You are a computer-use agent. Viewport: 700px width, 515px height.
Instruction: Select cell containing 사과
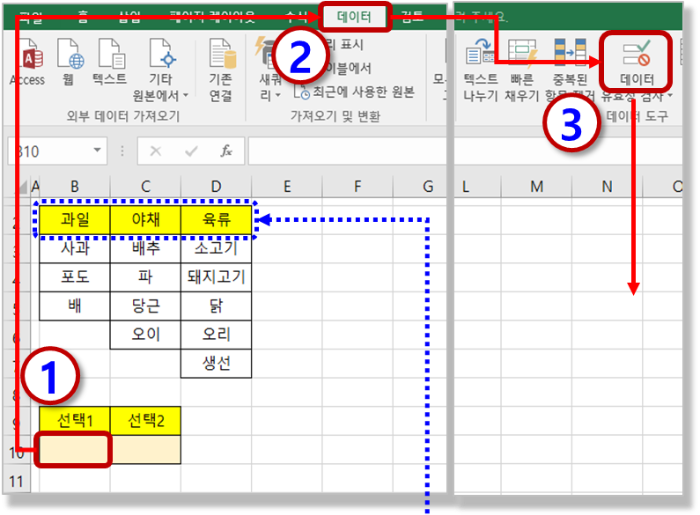(75, 249)
